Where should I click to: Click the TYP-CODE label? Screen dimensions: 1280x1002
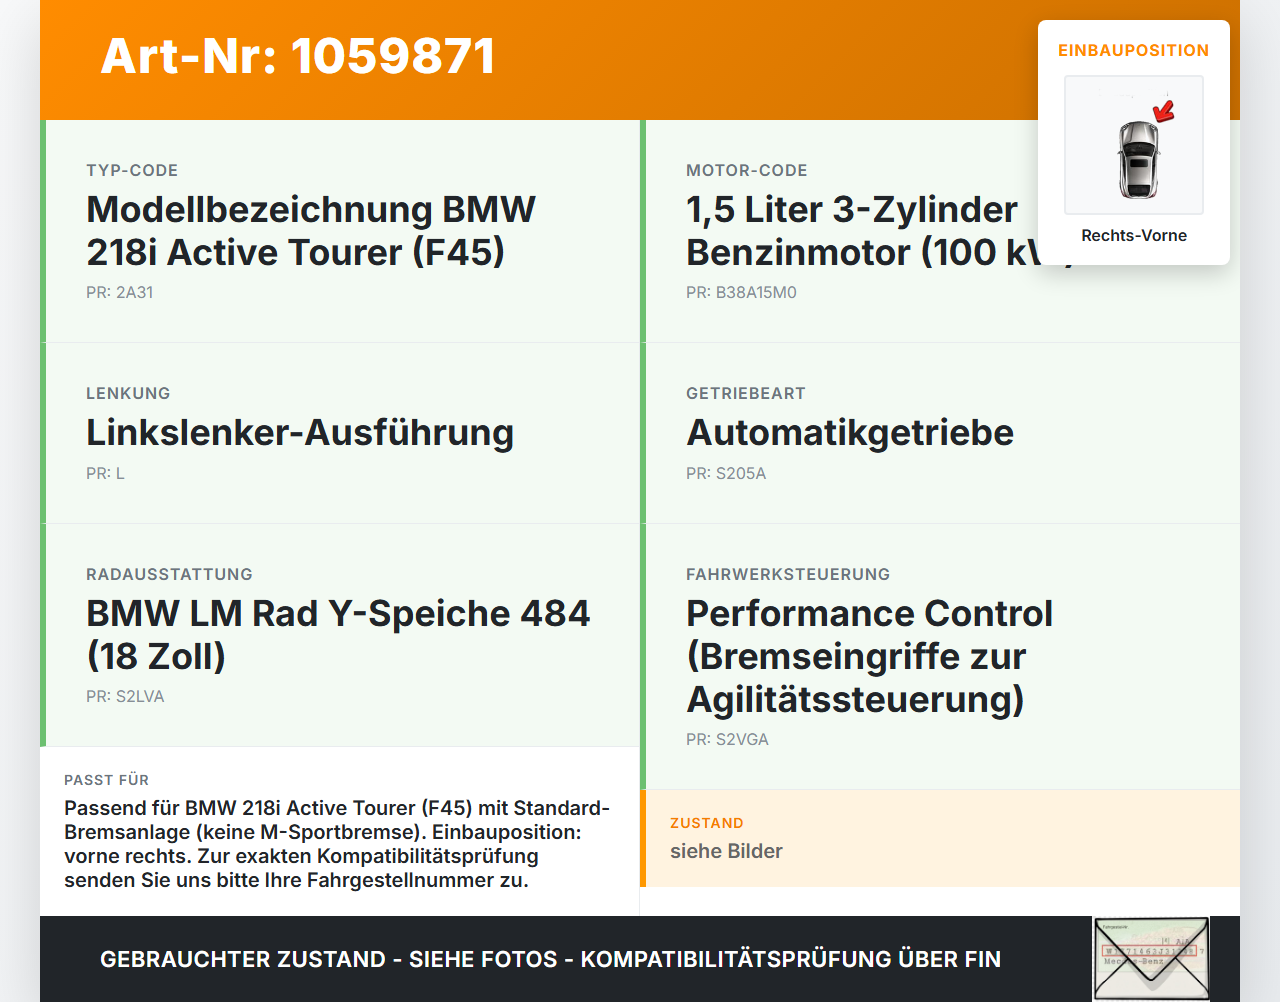point(132,170)
